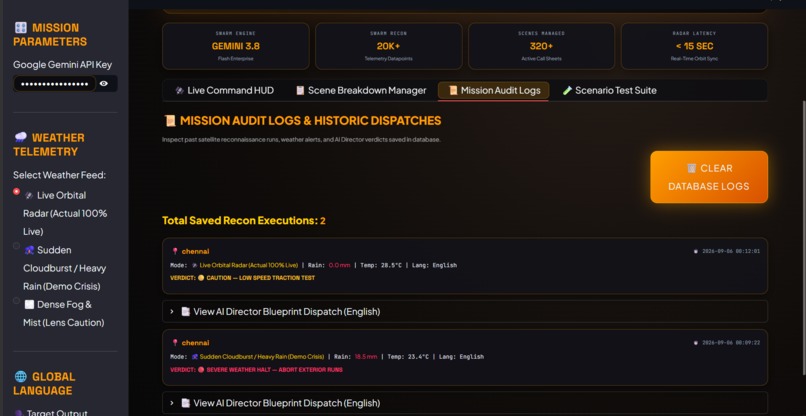Click the document icon in the last Blueprint Dispatch row

pos(186,403)
